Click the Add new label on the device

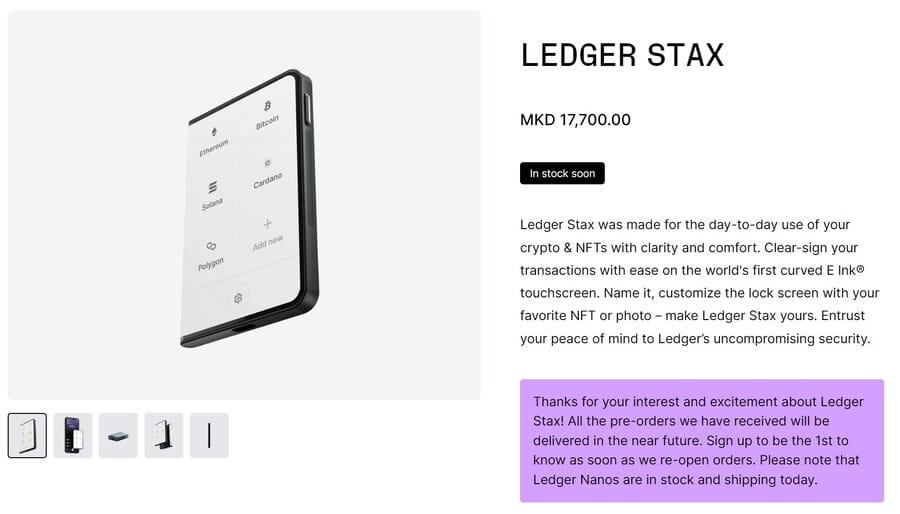(268, 241)
